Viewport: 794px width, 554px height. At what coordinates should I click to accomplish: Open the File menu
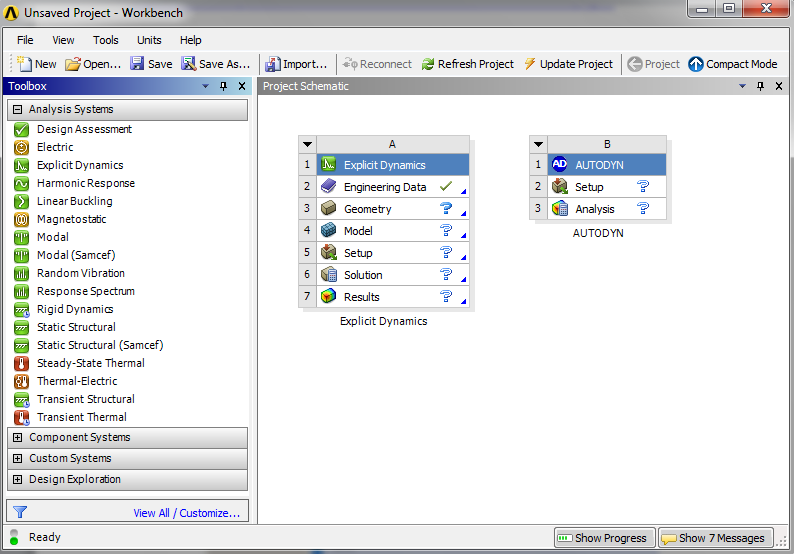[x=25, y=40]
